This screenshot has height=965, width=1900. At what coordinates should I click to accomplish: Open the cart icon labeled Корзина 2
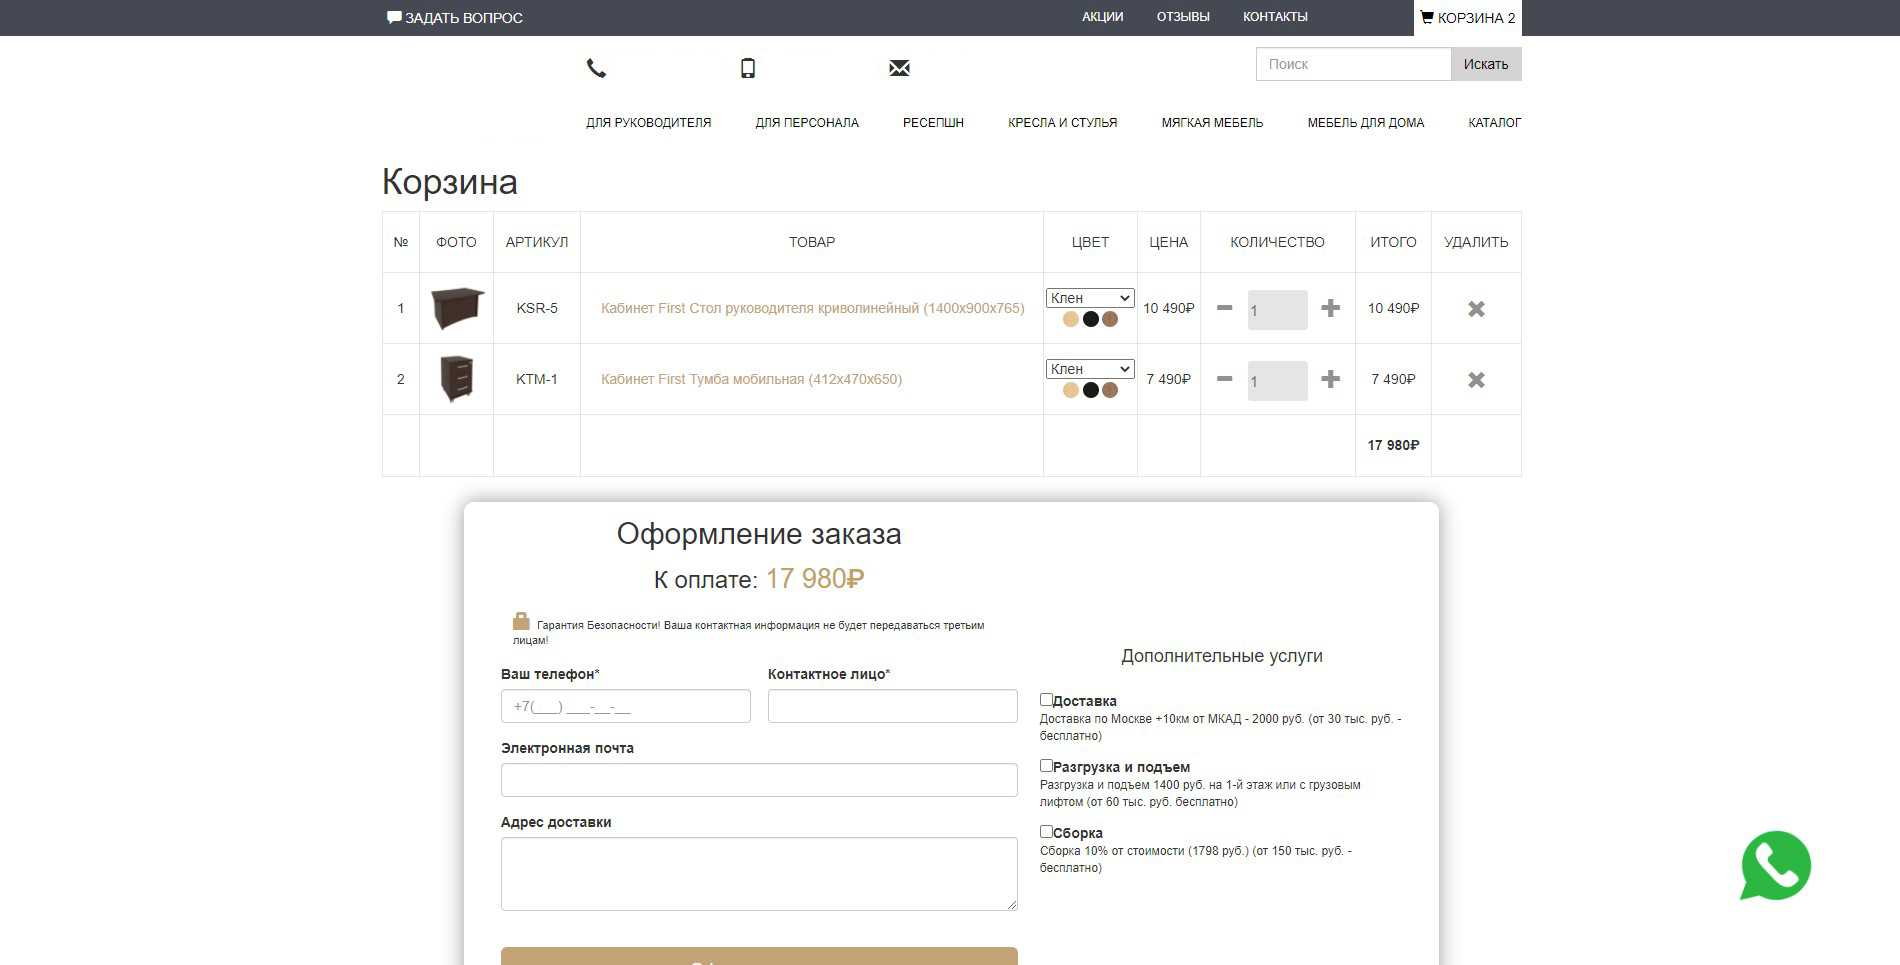coord(1468,18)
